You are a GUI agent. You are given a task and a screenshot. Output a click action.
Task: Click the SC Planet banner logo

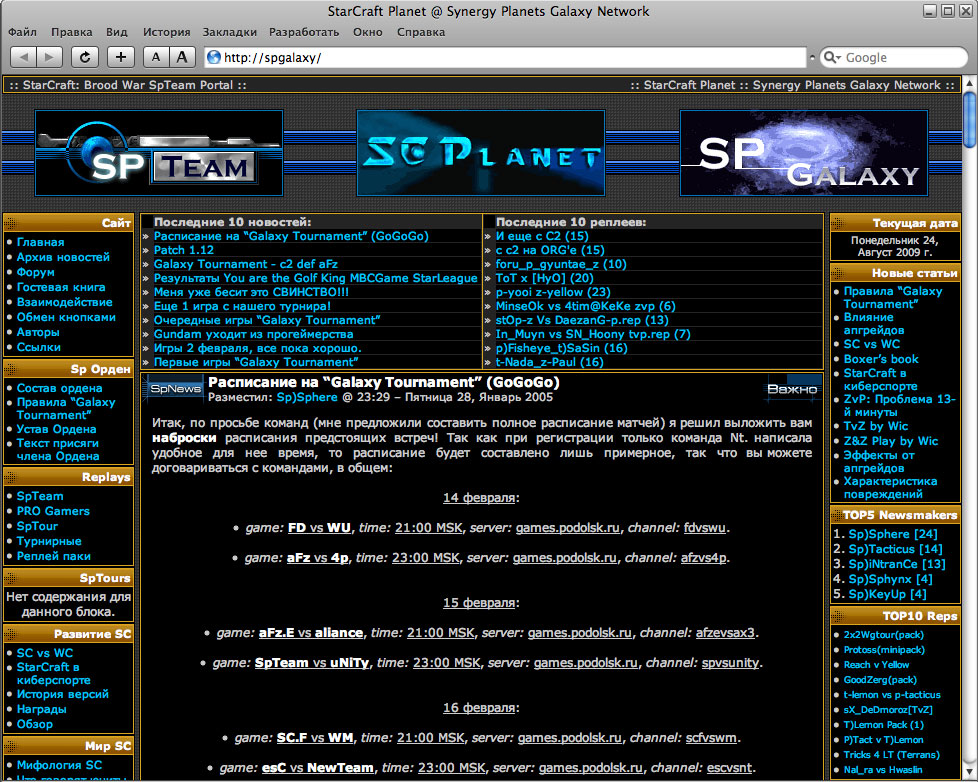[480, 153]
